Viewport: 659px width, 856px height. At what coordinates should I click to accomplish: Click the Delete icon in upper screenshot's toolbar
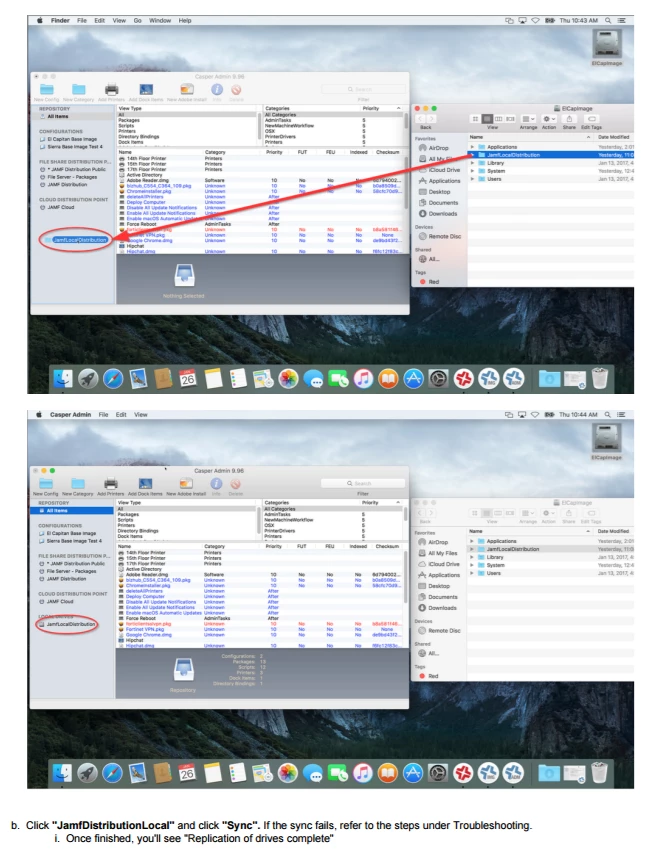(236, 90)
